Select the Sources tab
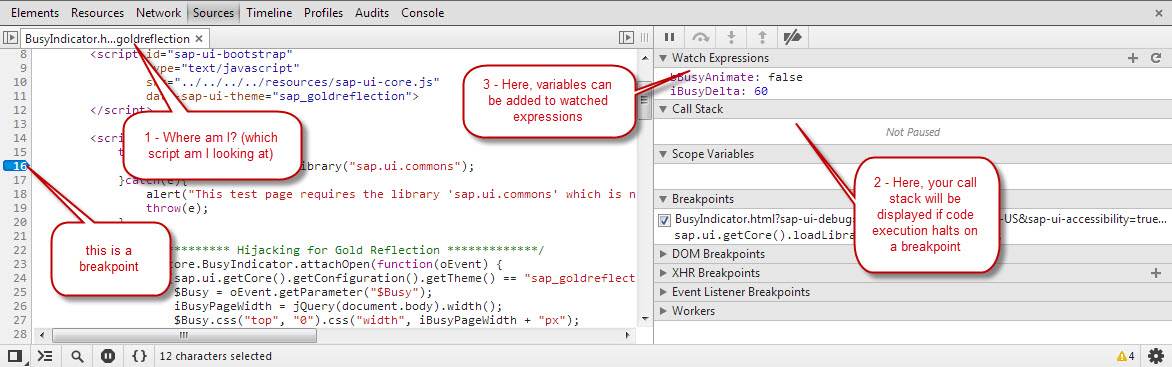 click(213, 13)
